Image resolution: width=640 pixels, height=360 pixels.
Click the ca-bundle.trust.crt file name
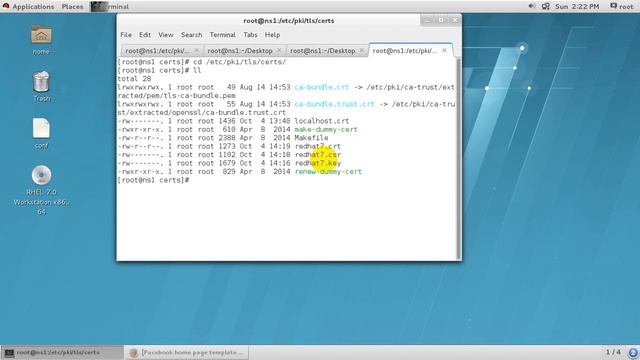click(334, 104)
